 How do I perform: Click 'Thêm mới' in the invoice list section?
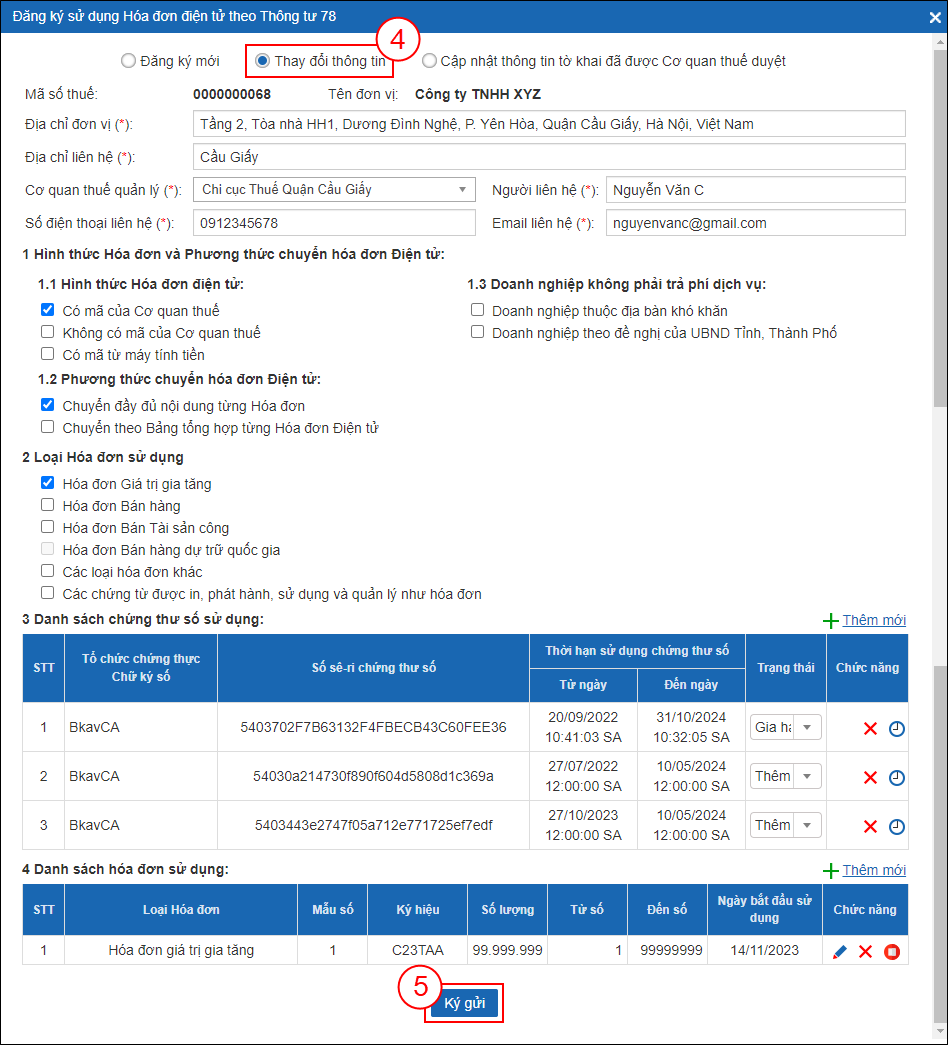(x=873, y=870)
